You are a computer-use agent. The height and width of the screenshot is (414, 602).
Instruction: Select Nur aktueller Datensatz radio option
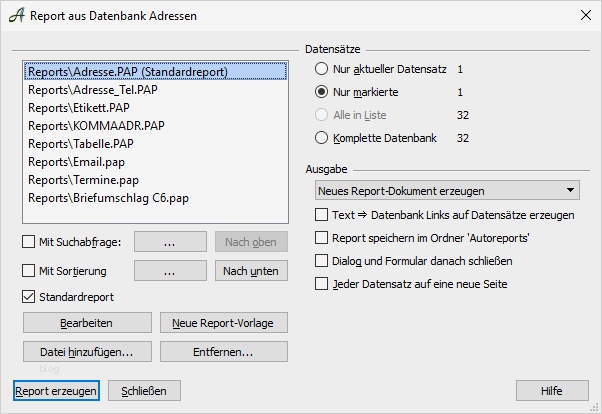click(x=322, y=69)
